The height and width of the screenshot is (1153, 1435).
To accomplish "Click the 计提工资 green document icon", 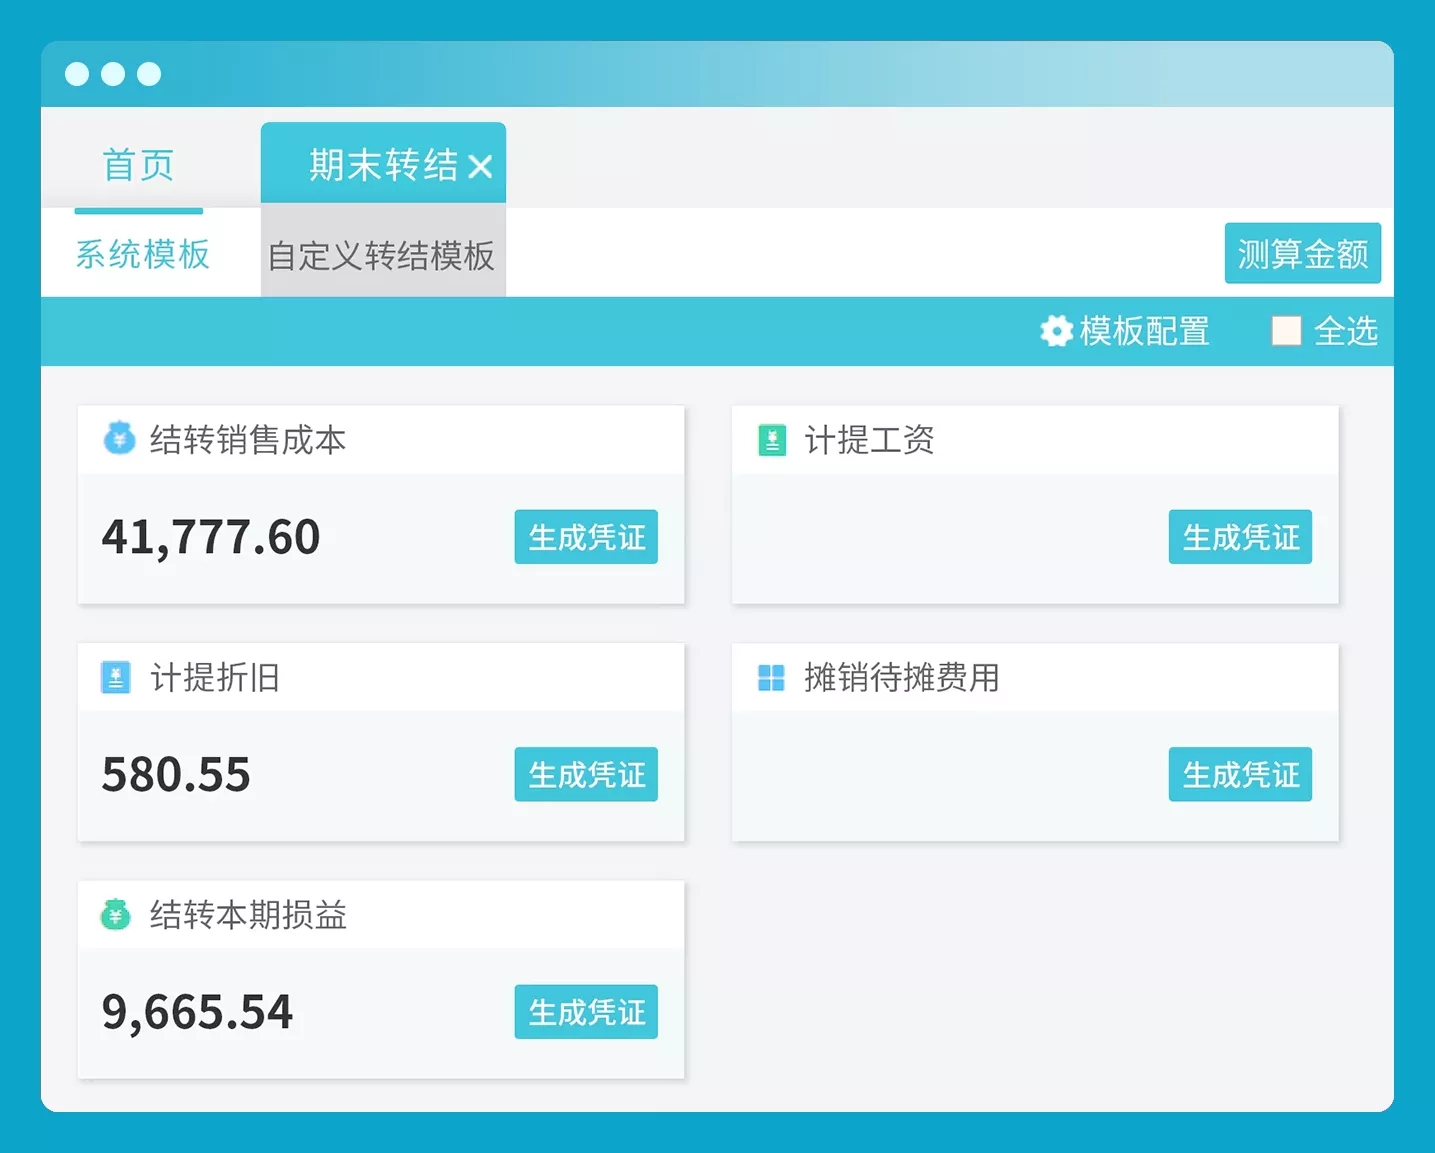I will pyautogui.click(x=772, y=440).
